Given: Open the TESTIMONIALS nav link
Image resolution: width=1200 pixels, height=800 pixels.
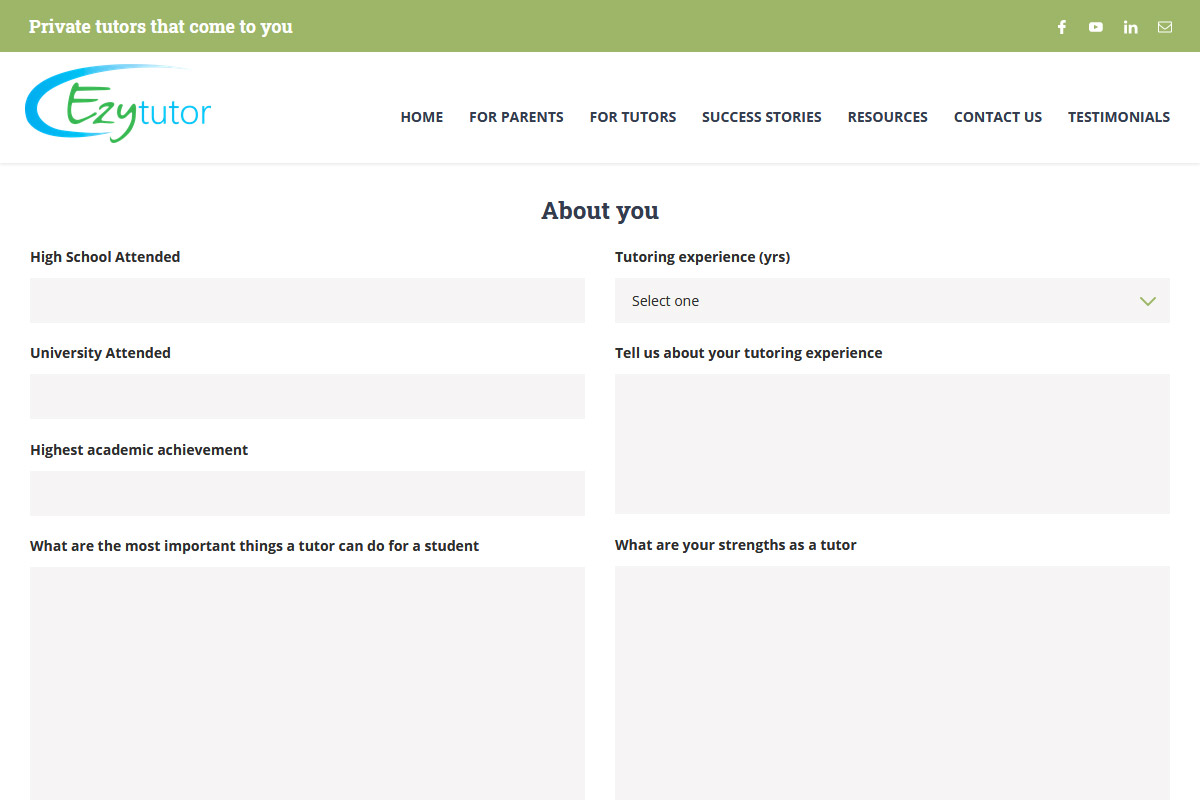Looking at the screenshot, I should click(x=1118, y=117).
